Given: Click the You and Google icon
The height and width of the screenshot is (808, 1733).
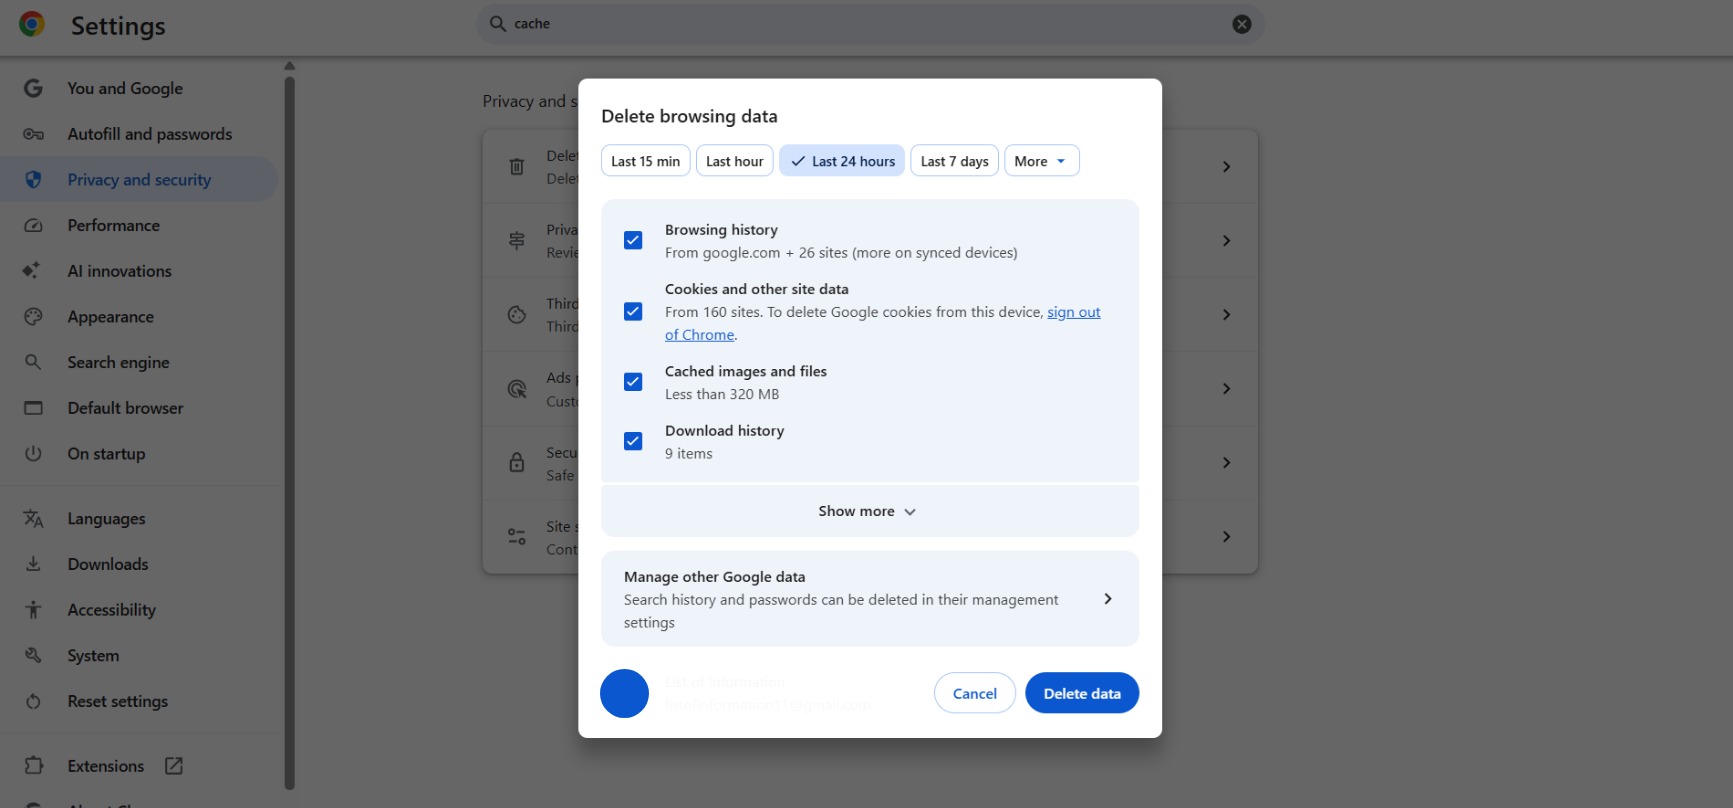Looking at the screenshot, I should click(33, 88).
